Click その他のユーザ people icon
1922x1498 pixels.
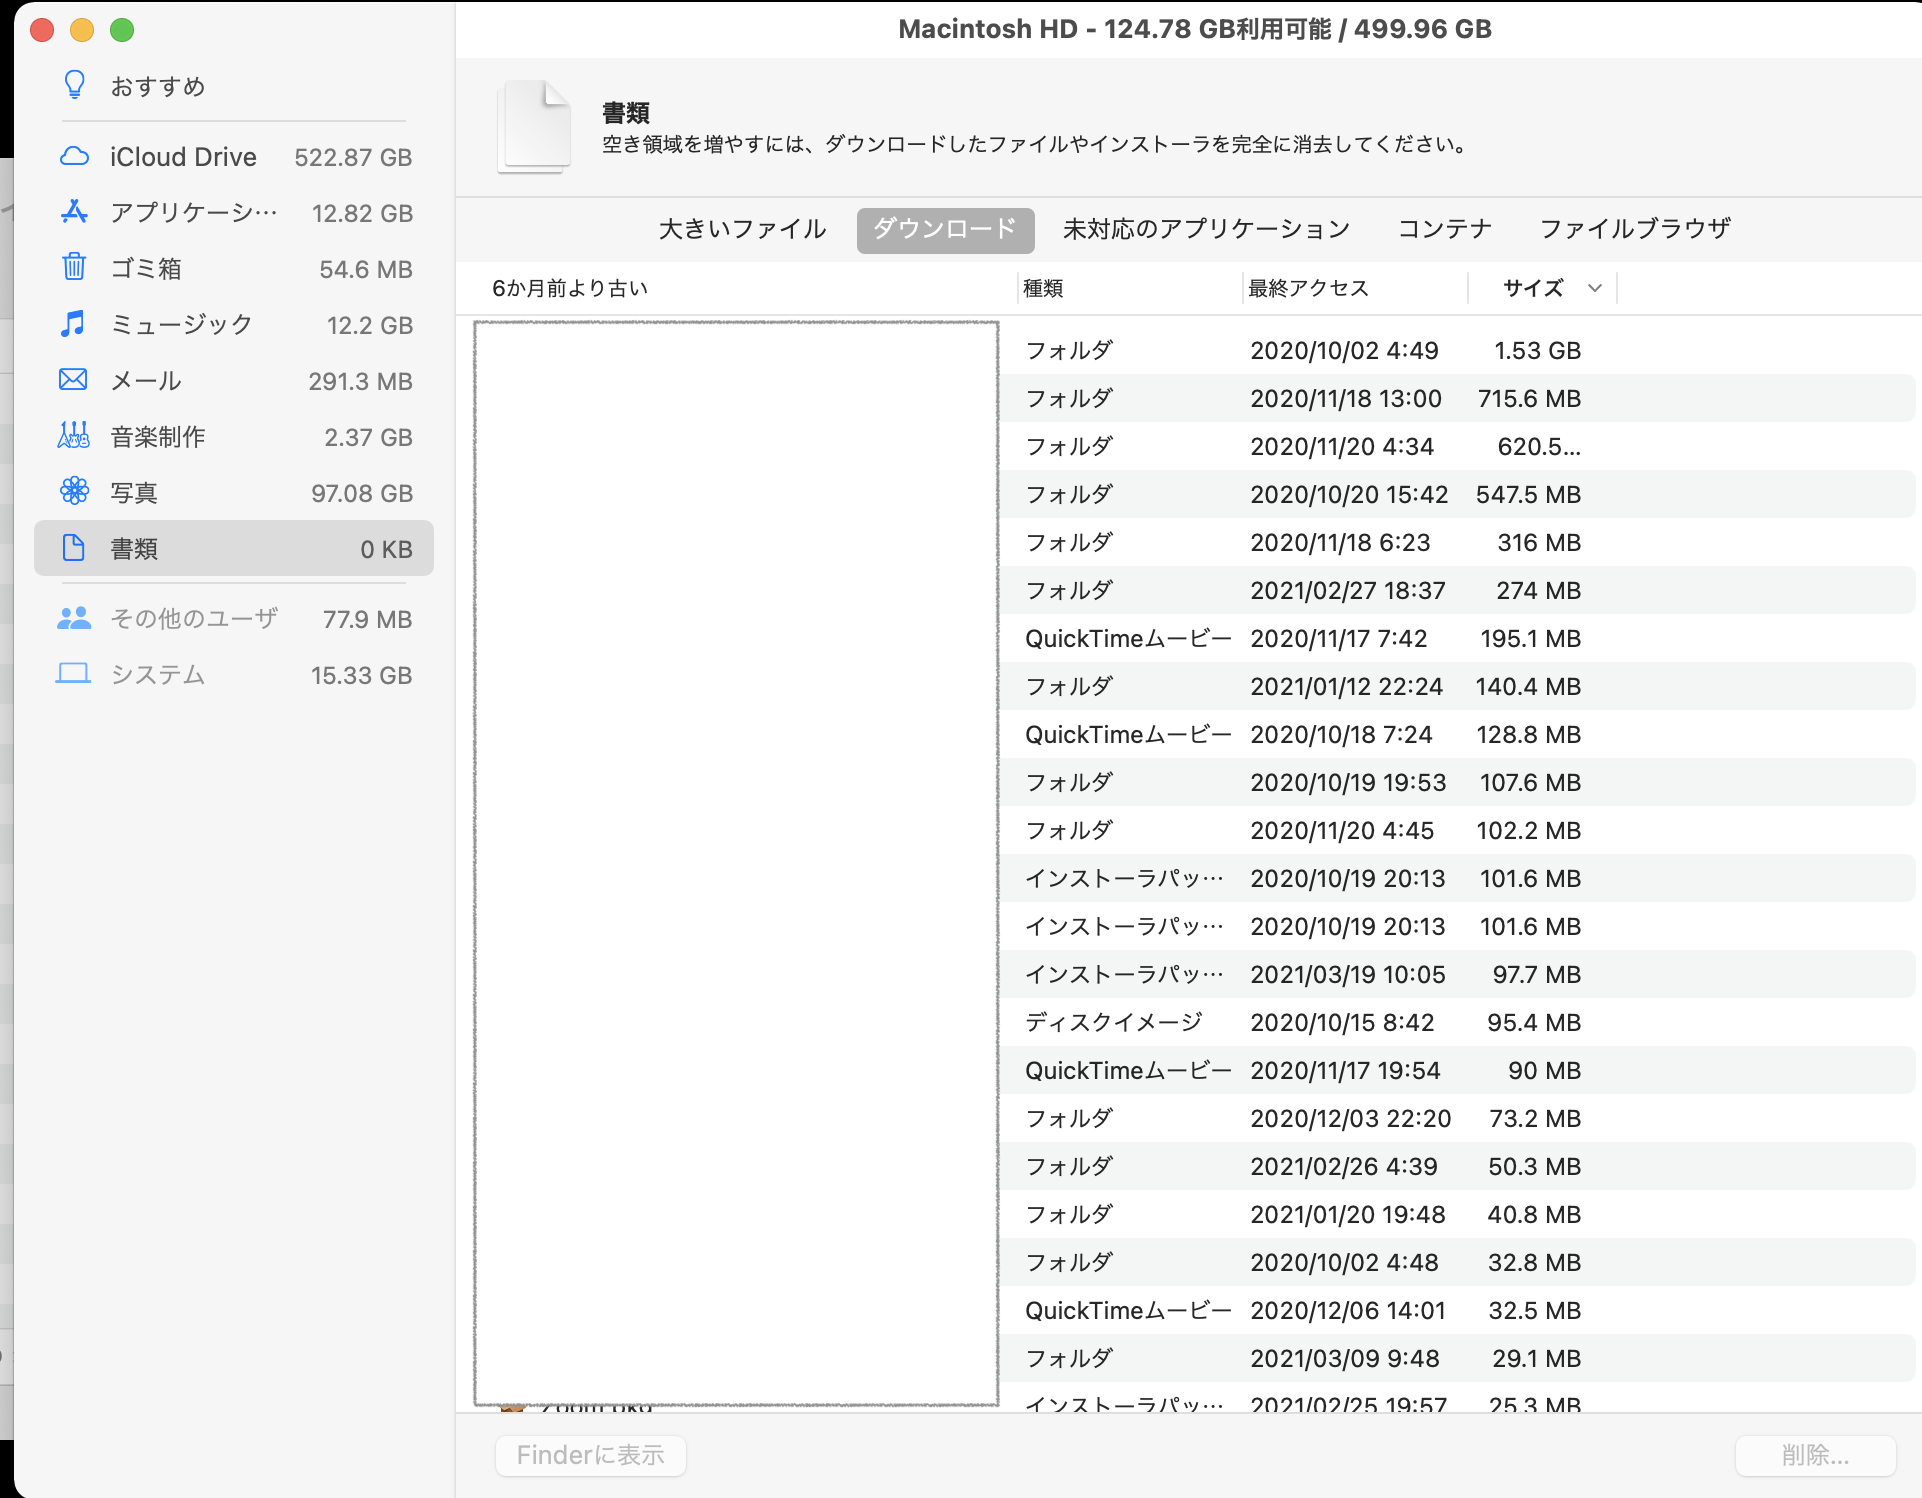pyautogui.click(x=74, y=618)
